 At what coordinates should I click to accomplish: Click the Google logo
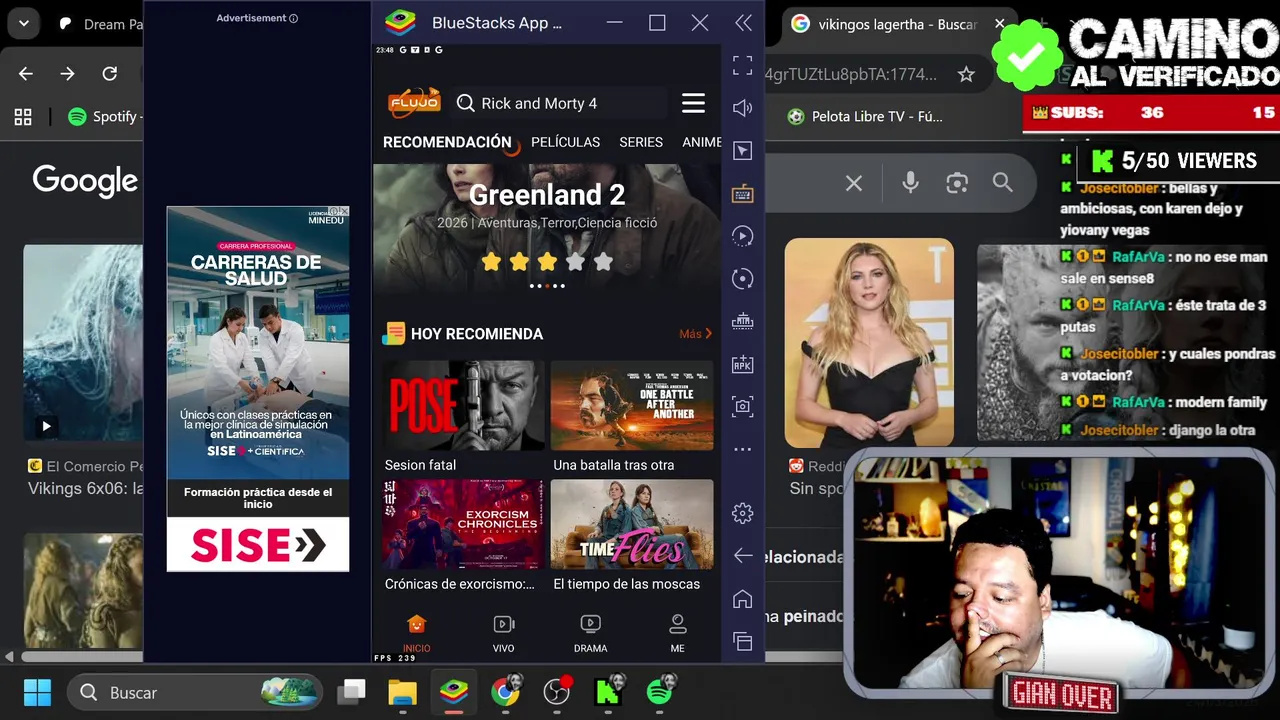tap(85, 182)
